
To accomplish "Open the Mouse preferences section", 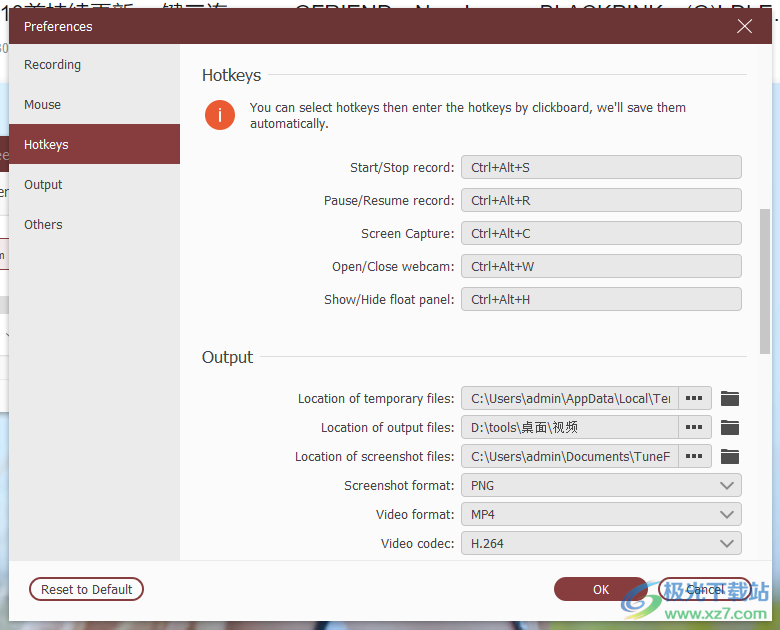I will click(x=95, y=105).
